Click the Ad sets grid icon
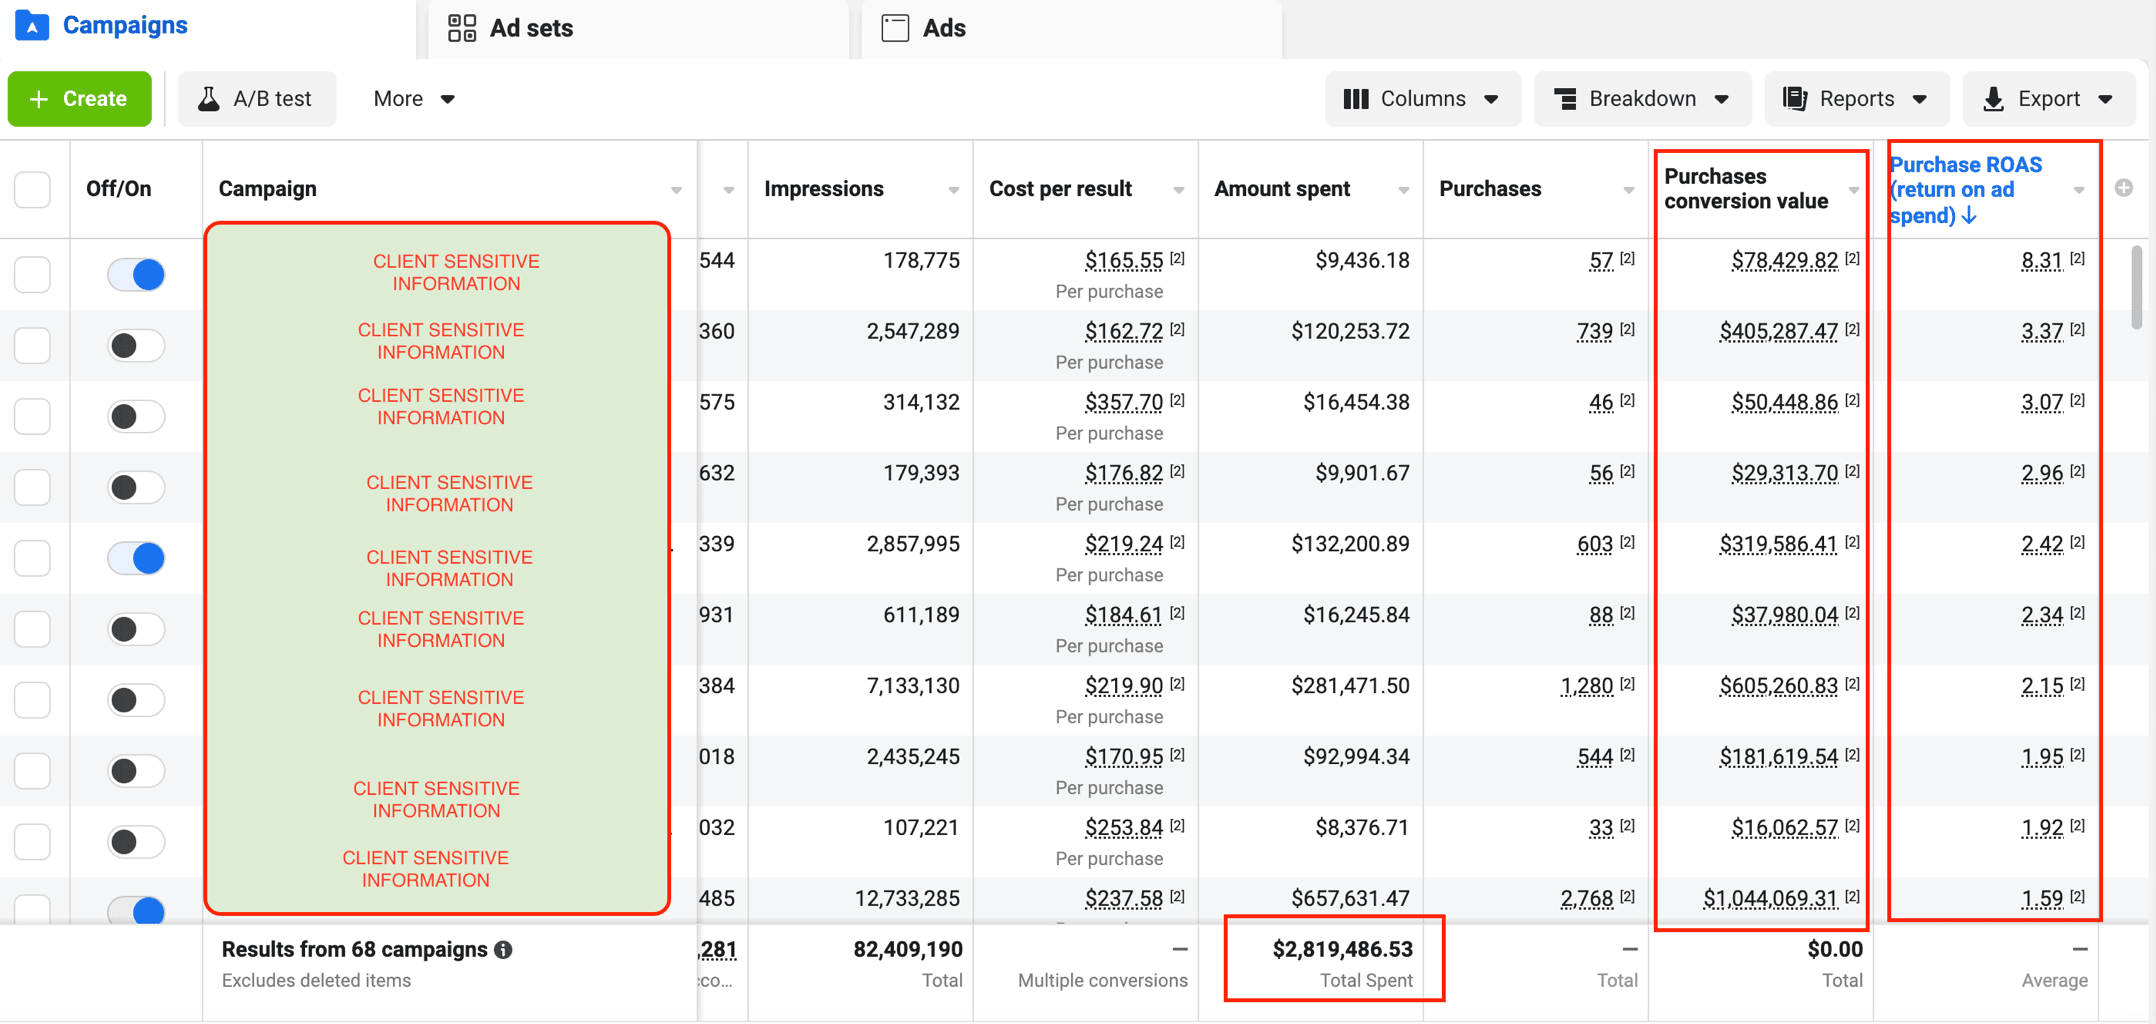2156x1024 pixels. 462,28
